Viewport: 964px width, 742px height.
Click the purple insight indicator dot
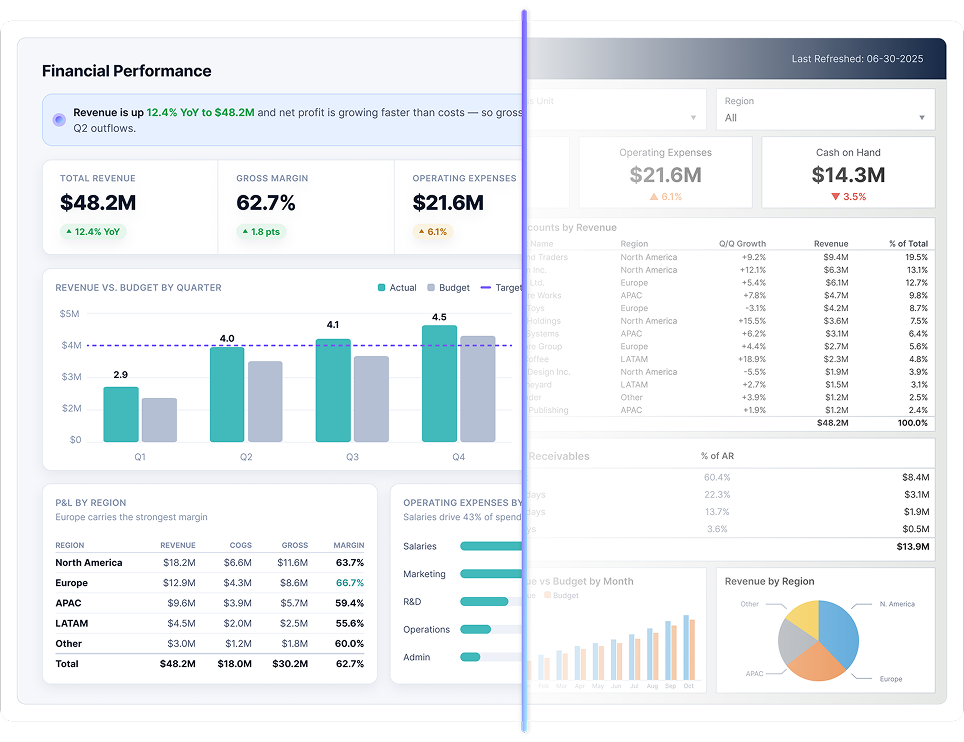[59, 119]
